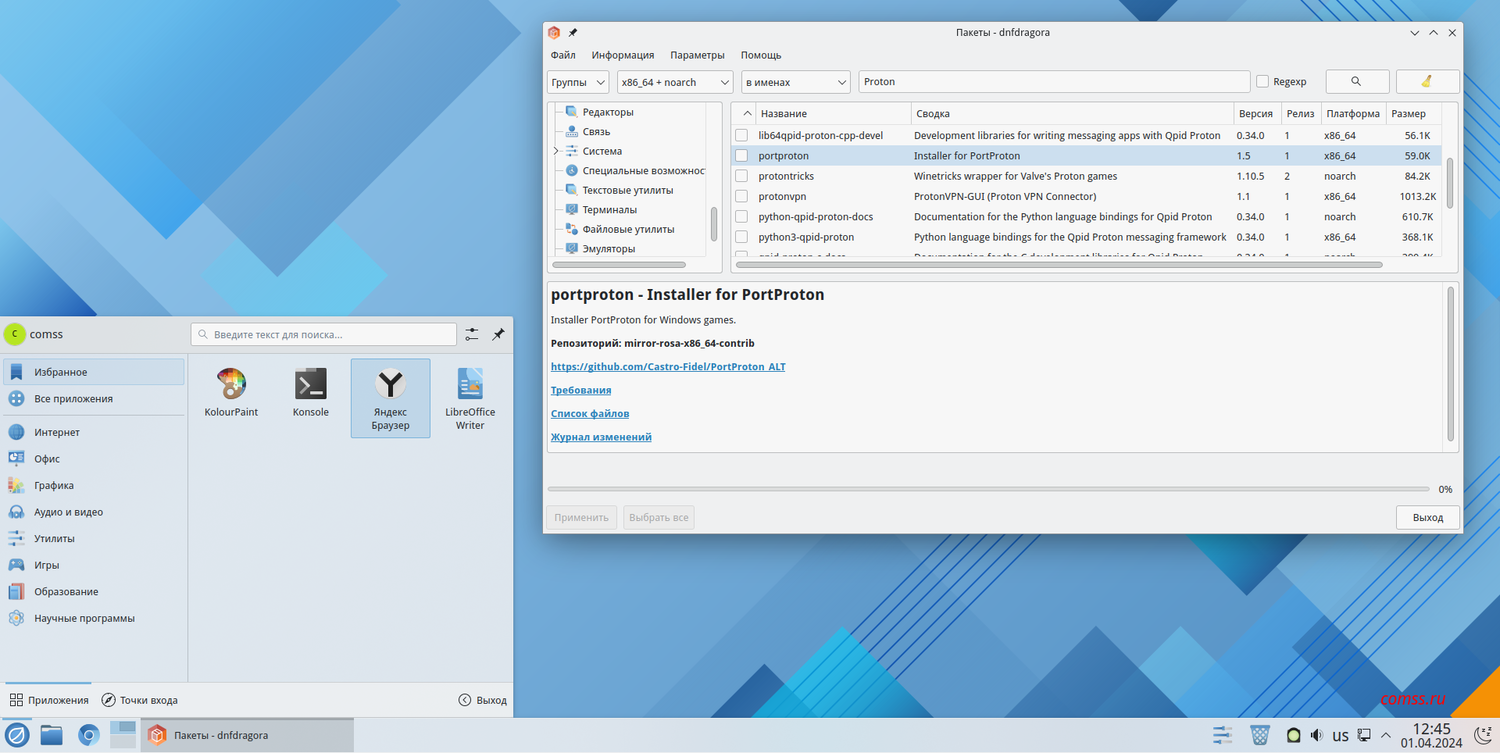Select the Эмуляторы group
The height and width of the screenshot is (753, 1500).
pyautogui.click(x=608, y=248)
